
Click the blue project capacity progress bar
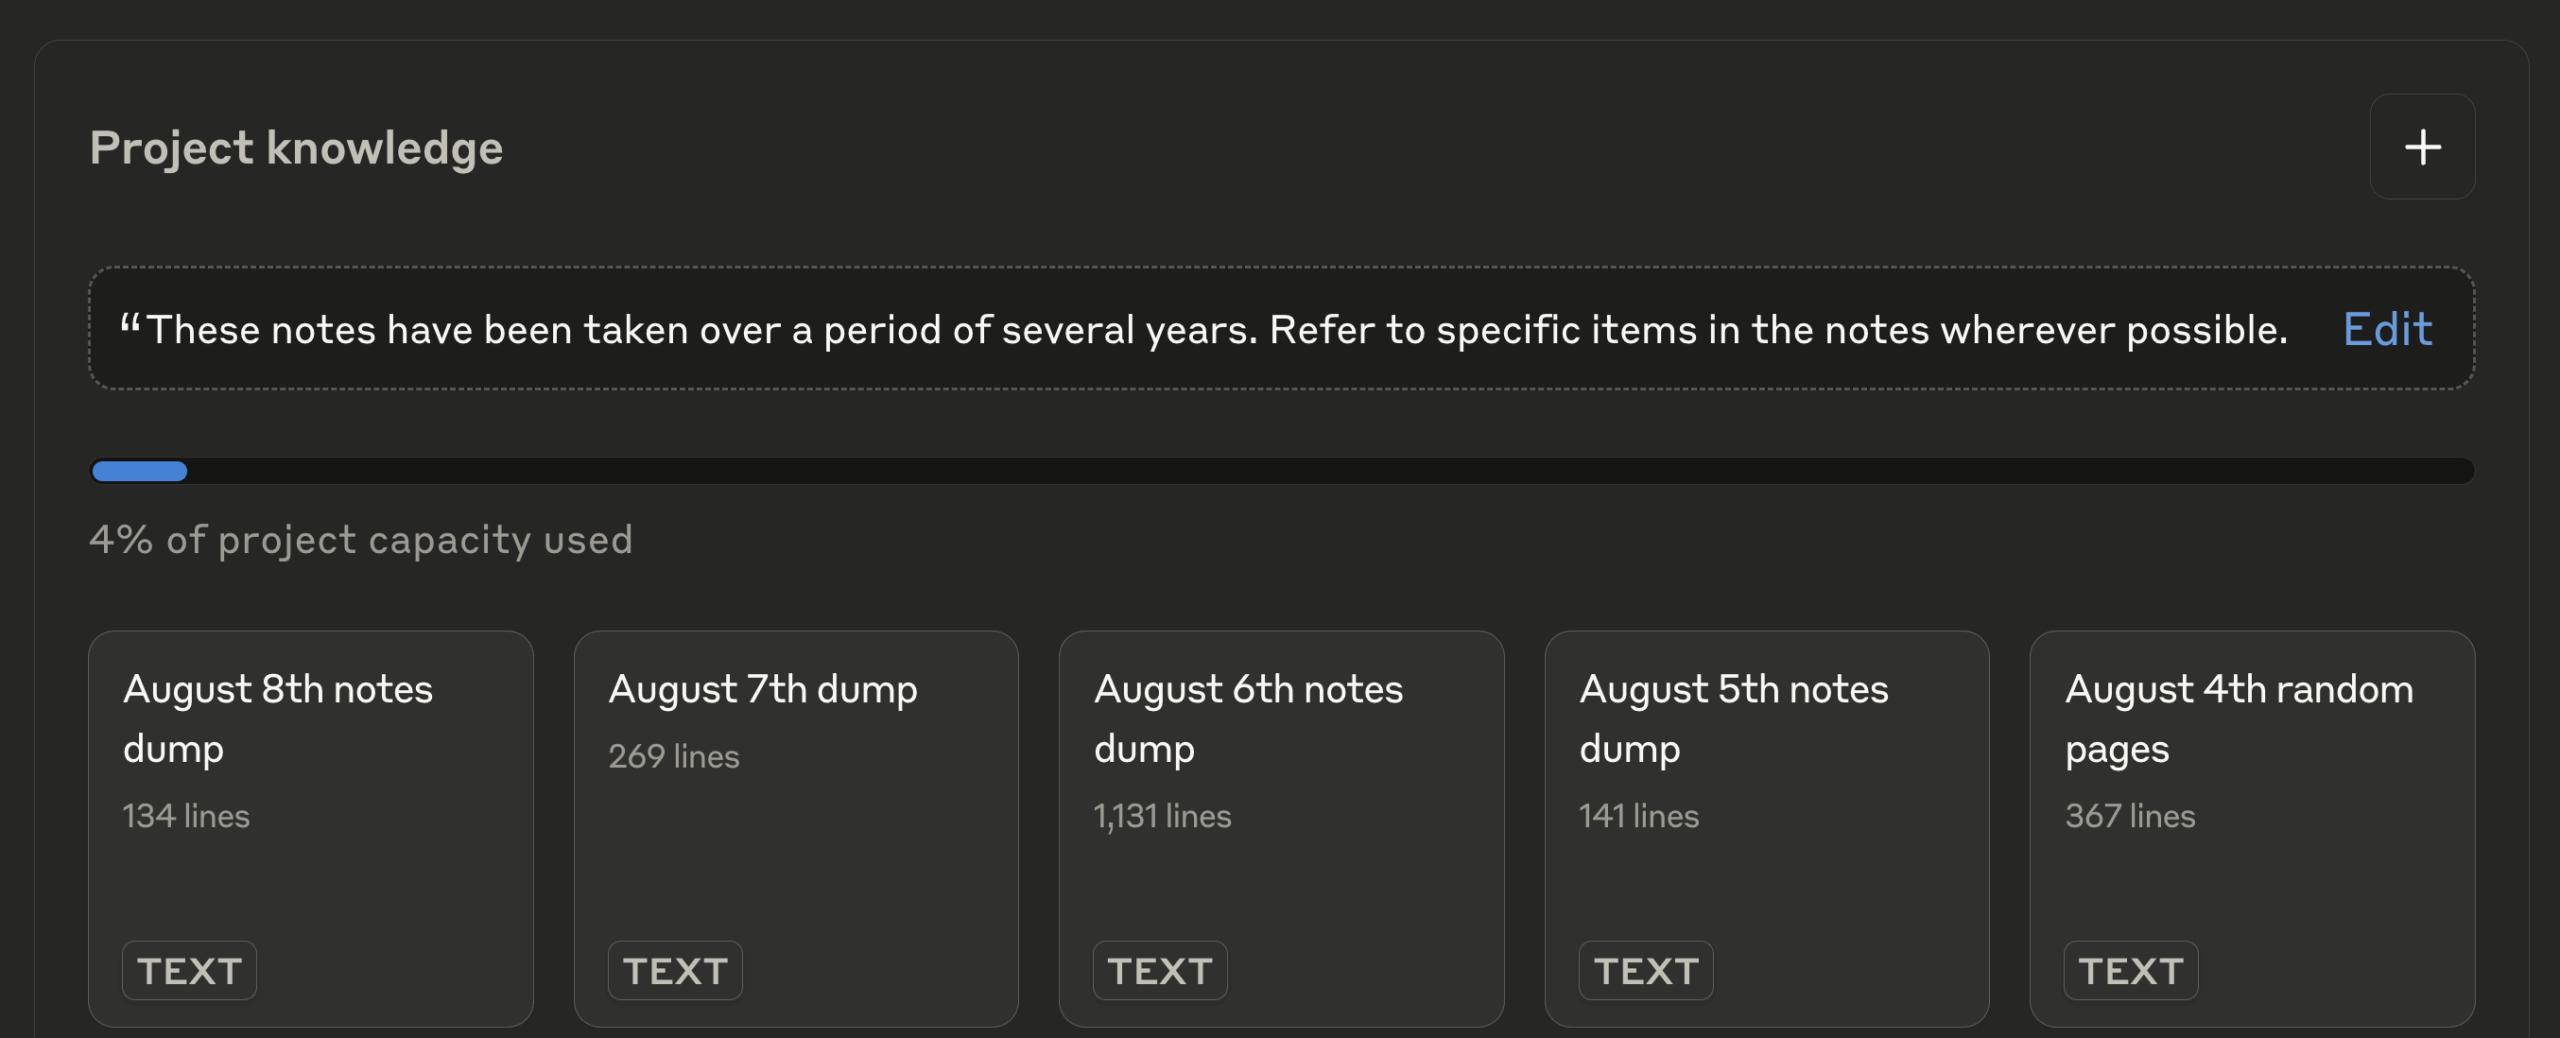click(x=140, y=471)
